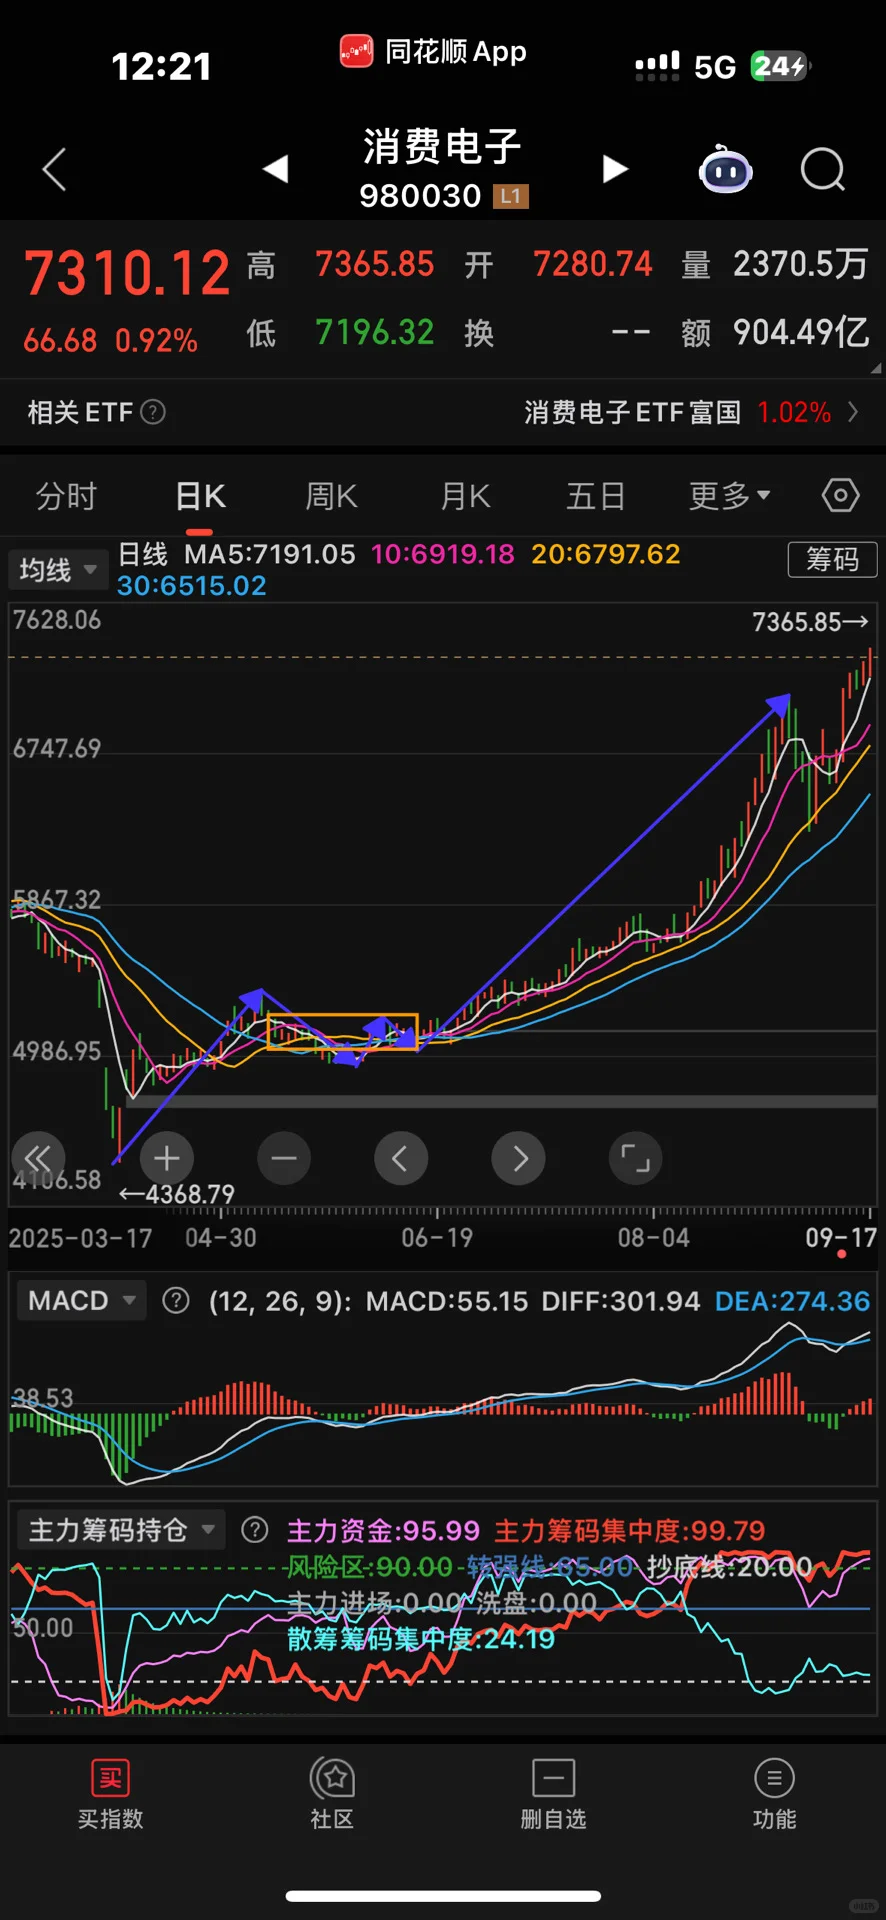This screenshot has height=1920, width=886.
Task: Tap the 7280.74 open price
Action: [593, 264]
